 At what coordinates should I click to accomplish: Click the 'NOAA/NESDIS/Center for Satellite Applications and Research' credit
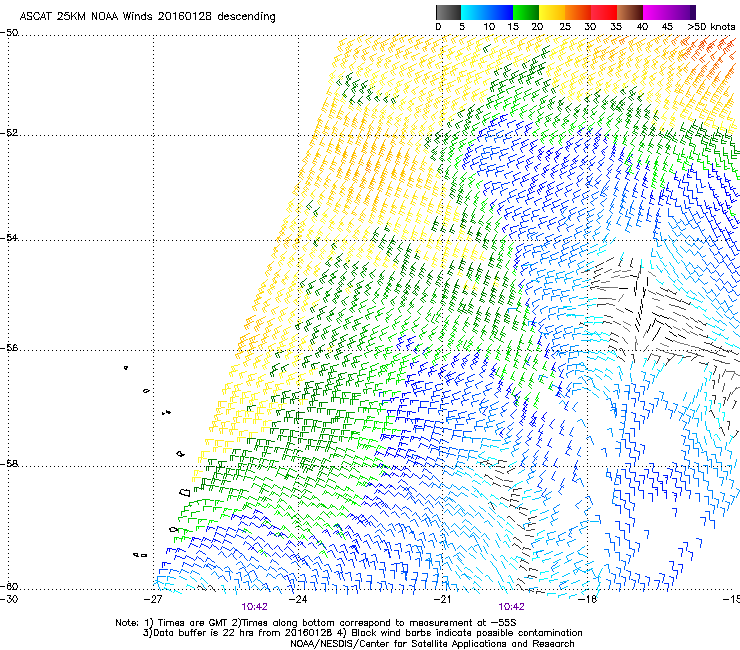point(432,644)
